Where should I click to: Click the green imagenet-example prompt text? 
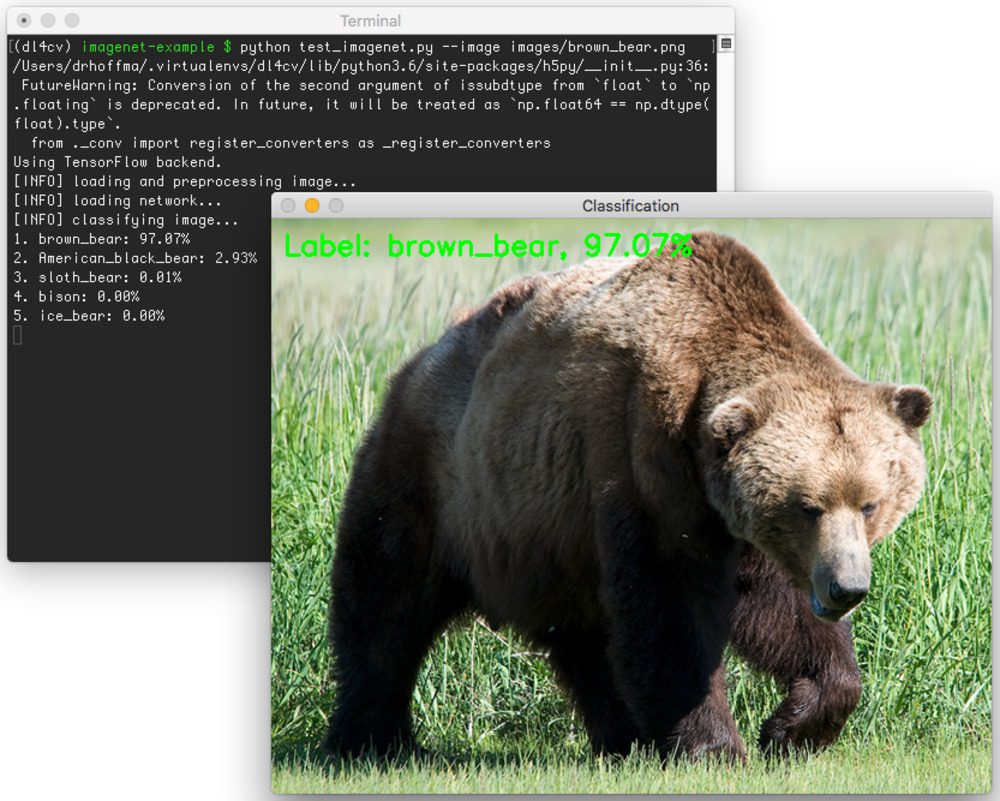(148, 47)
